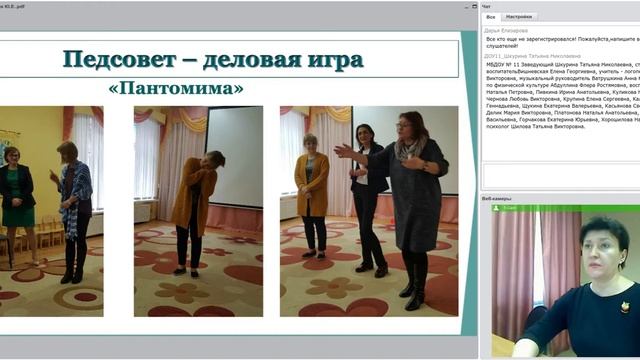Click the left pantomime photo on the slide
The image size is (640, 360).
(x=51, y=211)
